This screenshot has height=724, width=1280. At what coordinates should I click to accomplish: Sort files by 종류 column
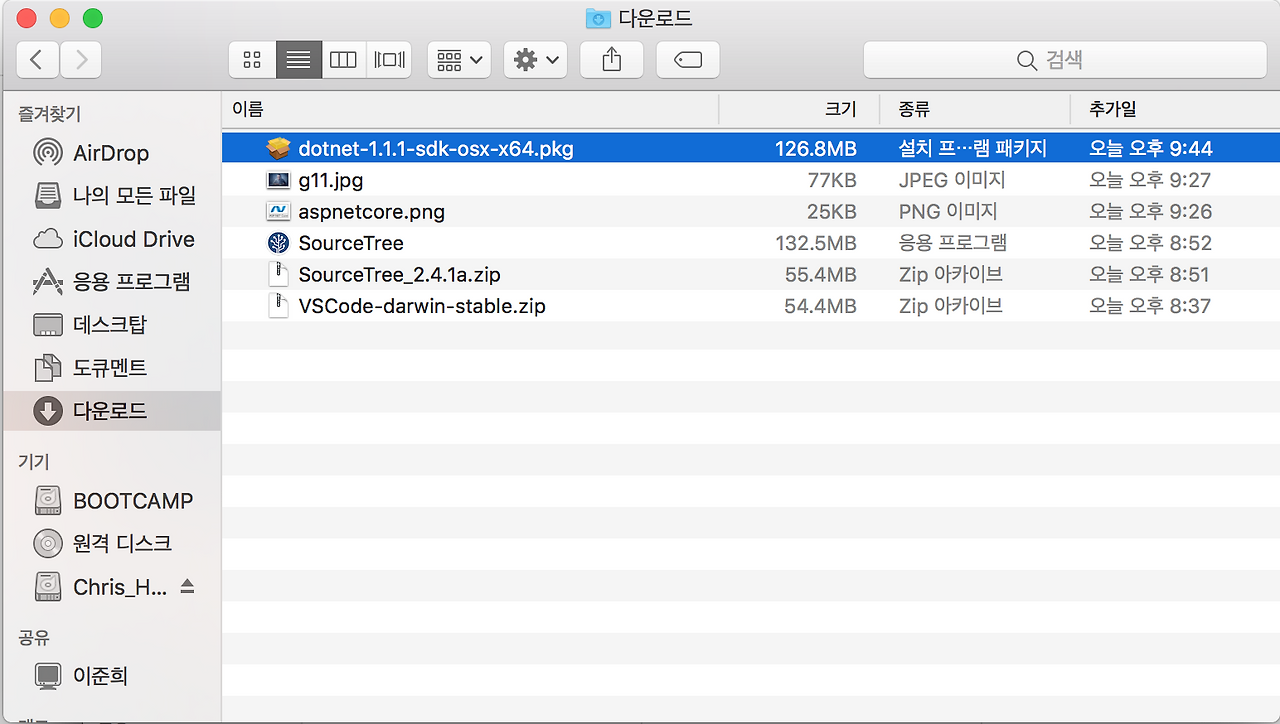click(x=975, y=109)
